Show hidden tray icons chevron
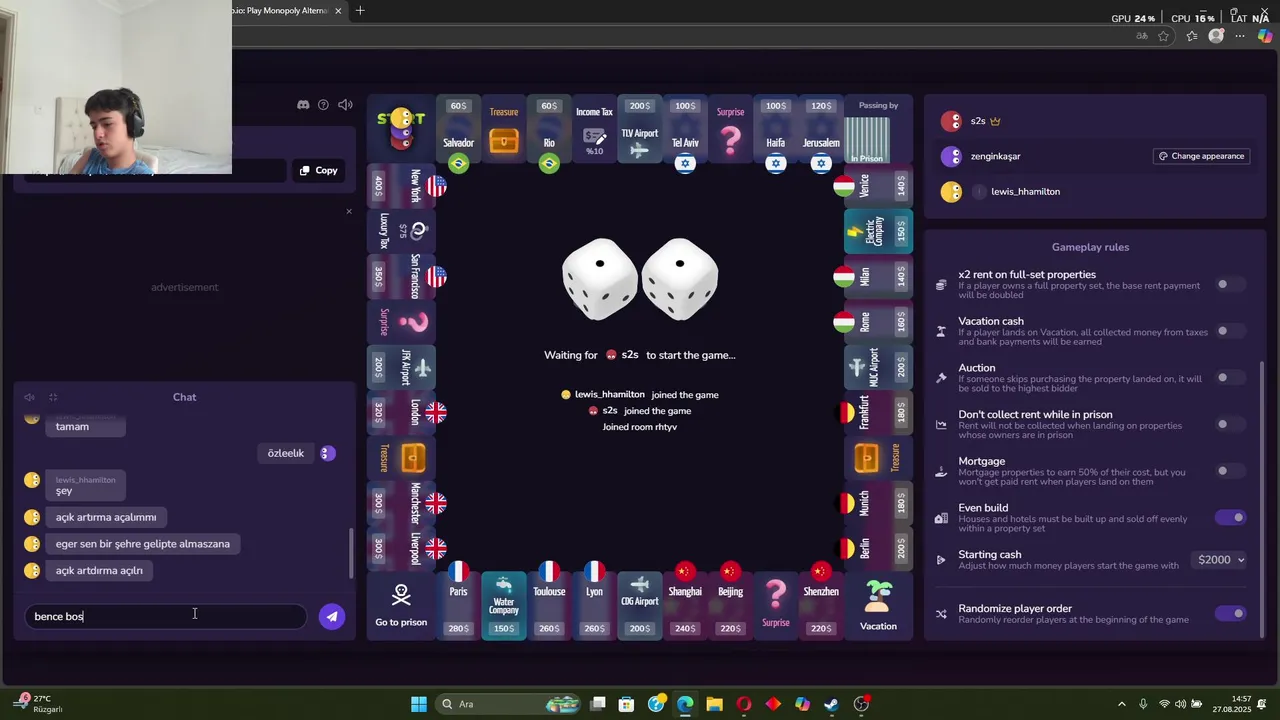This screenshot has height=720, width=1280. point(1121,704)
